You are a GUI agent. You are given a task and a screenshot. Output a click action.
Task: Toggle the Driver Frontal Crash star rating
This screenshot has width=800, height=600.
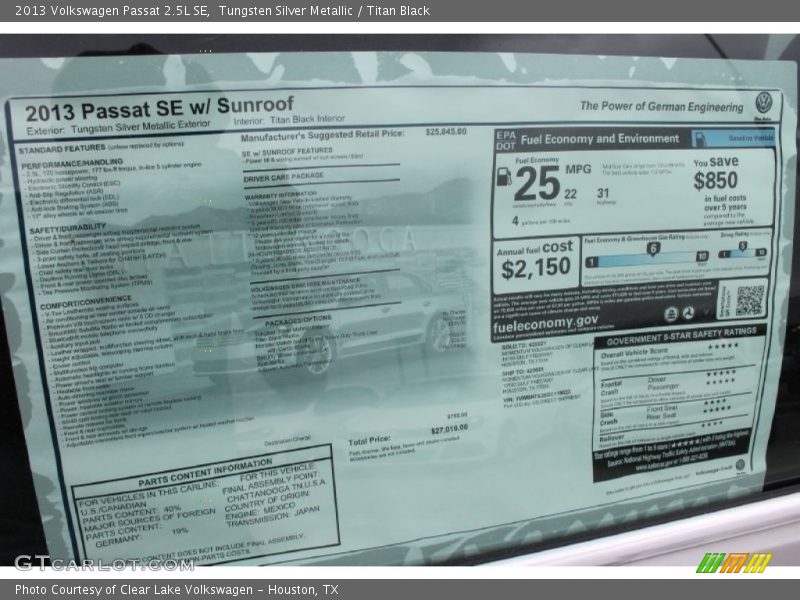720,373
